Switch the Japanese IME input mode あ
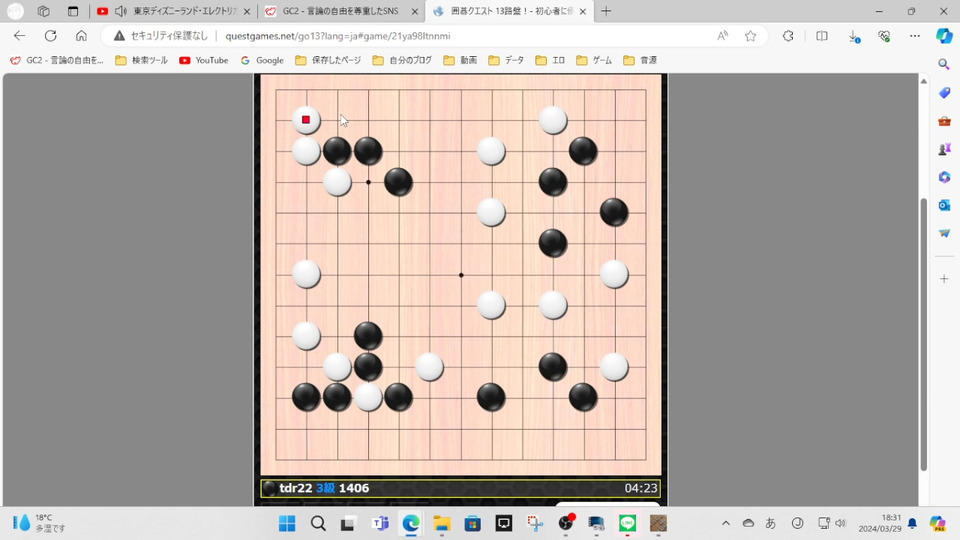 (x=771, y=523)
